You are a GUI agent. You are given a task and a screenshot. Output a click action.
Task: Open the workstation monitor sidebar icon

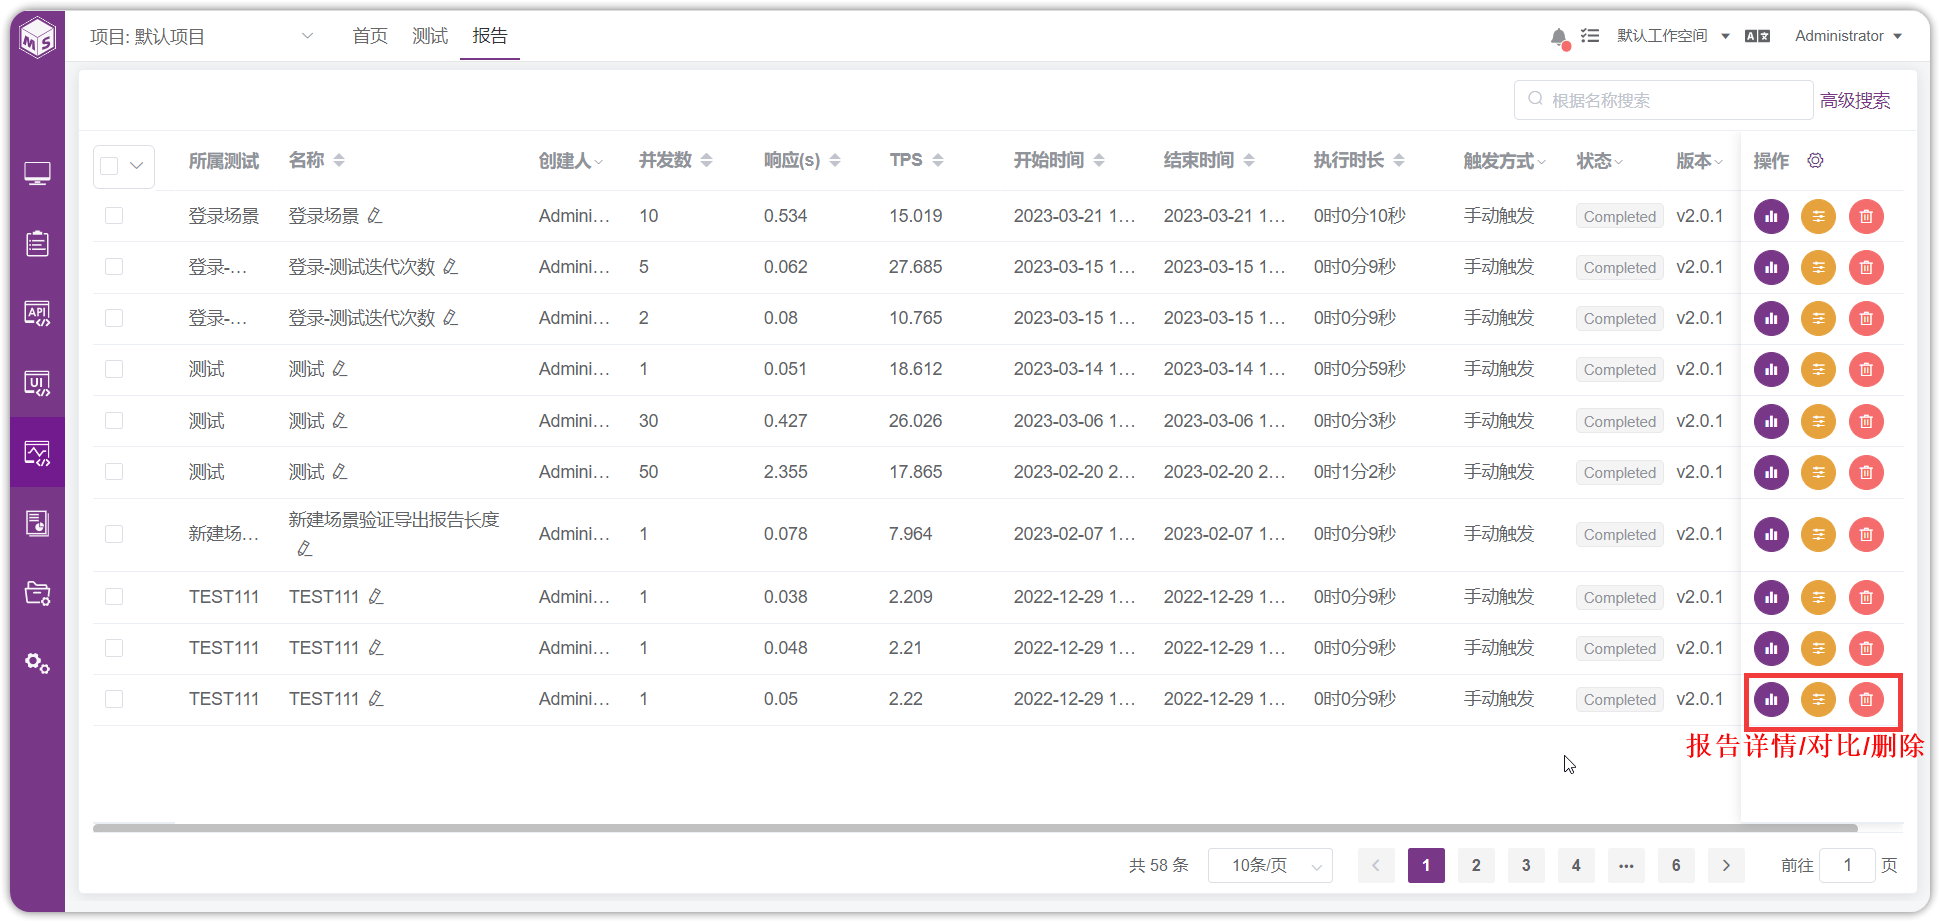(x=37, y=174)
